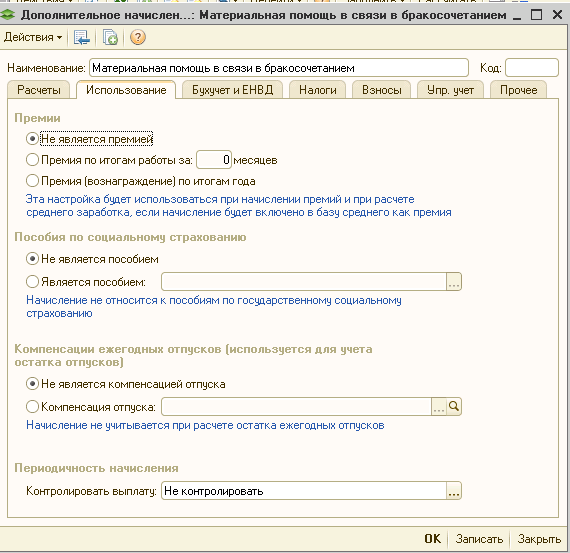
Task: Click the copy-new-element toolbar icon
Action: point(110,37)
